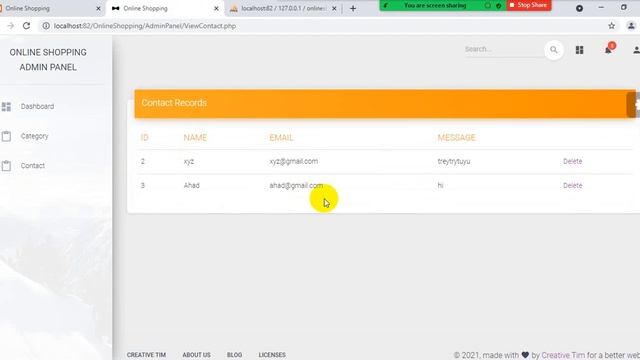The height and width of the screenshot is (360, 640).
Task: Click ONLINE SHOPPING ADMIN PANEL logo text
Action: (x=48, y=60)
